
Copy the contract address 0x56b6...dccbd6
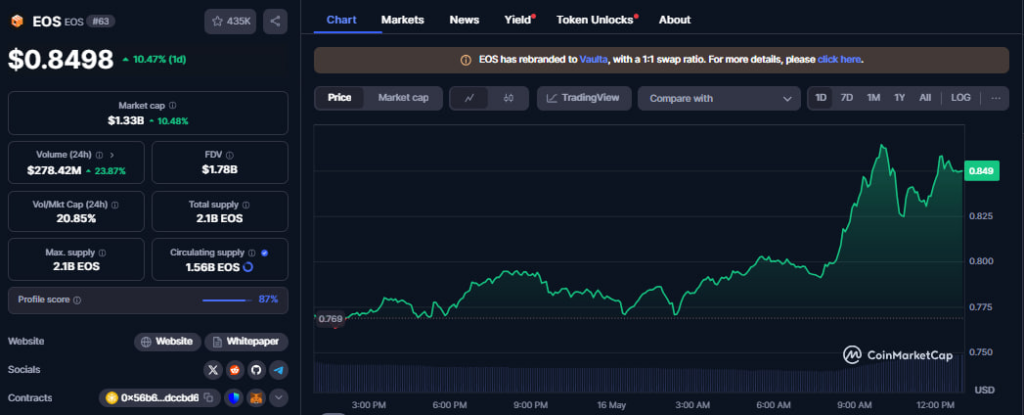pyautogui.click(x=209, y=398)
